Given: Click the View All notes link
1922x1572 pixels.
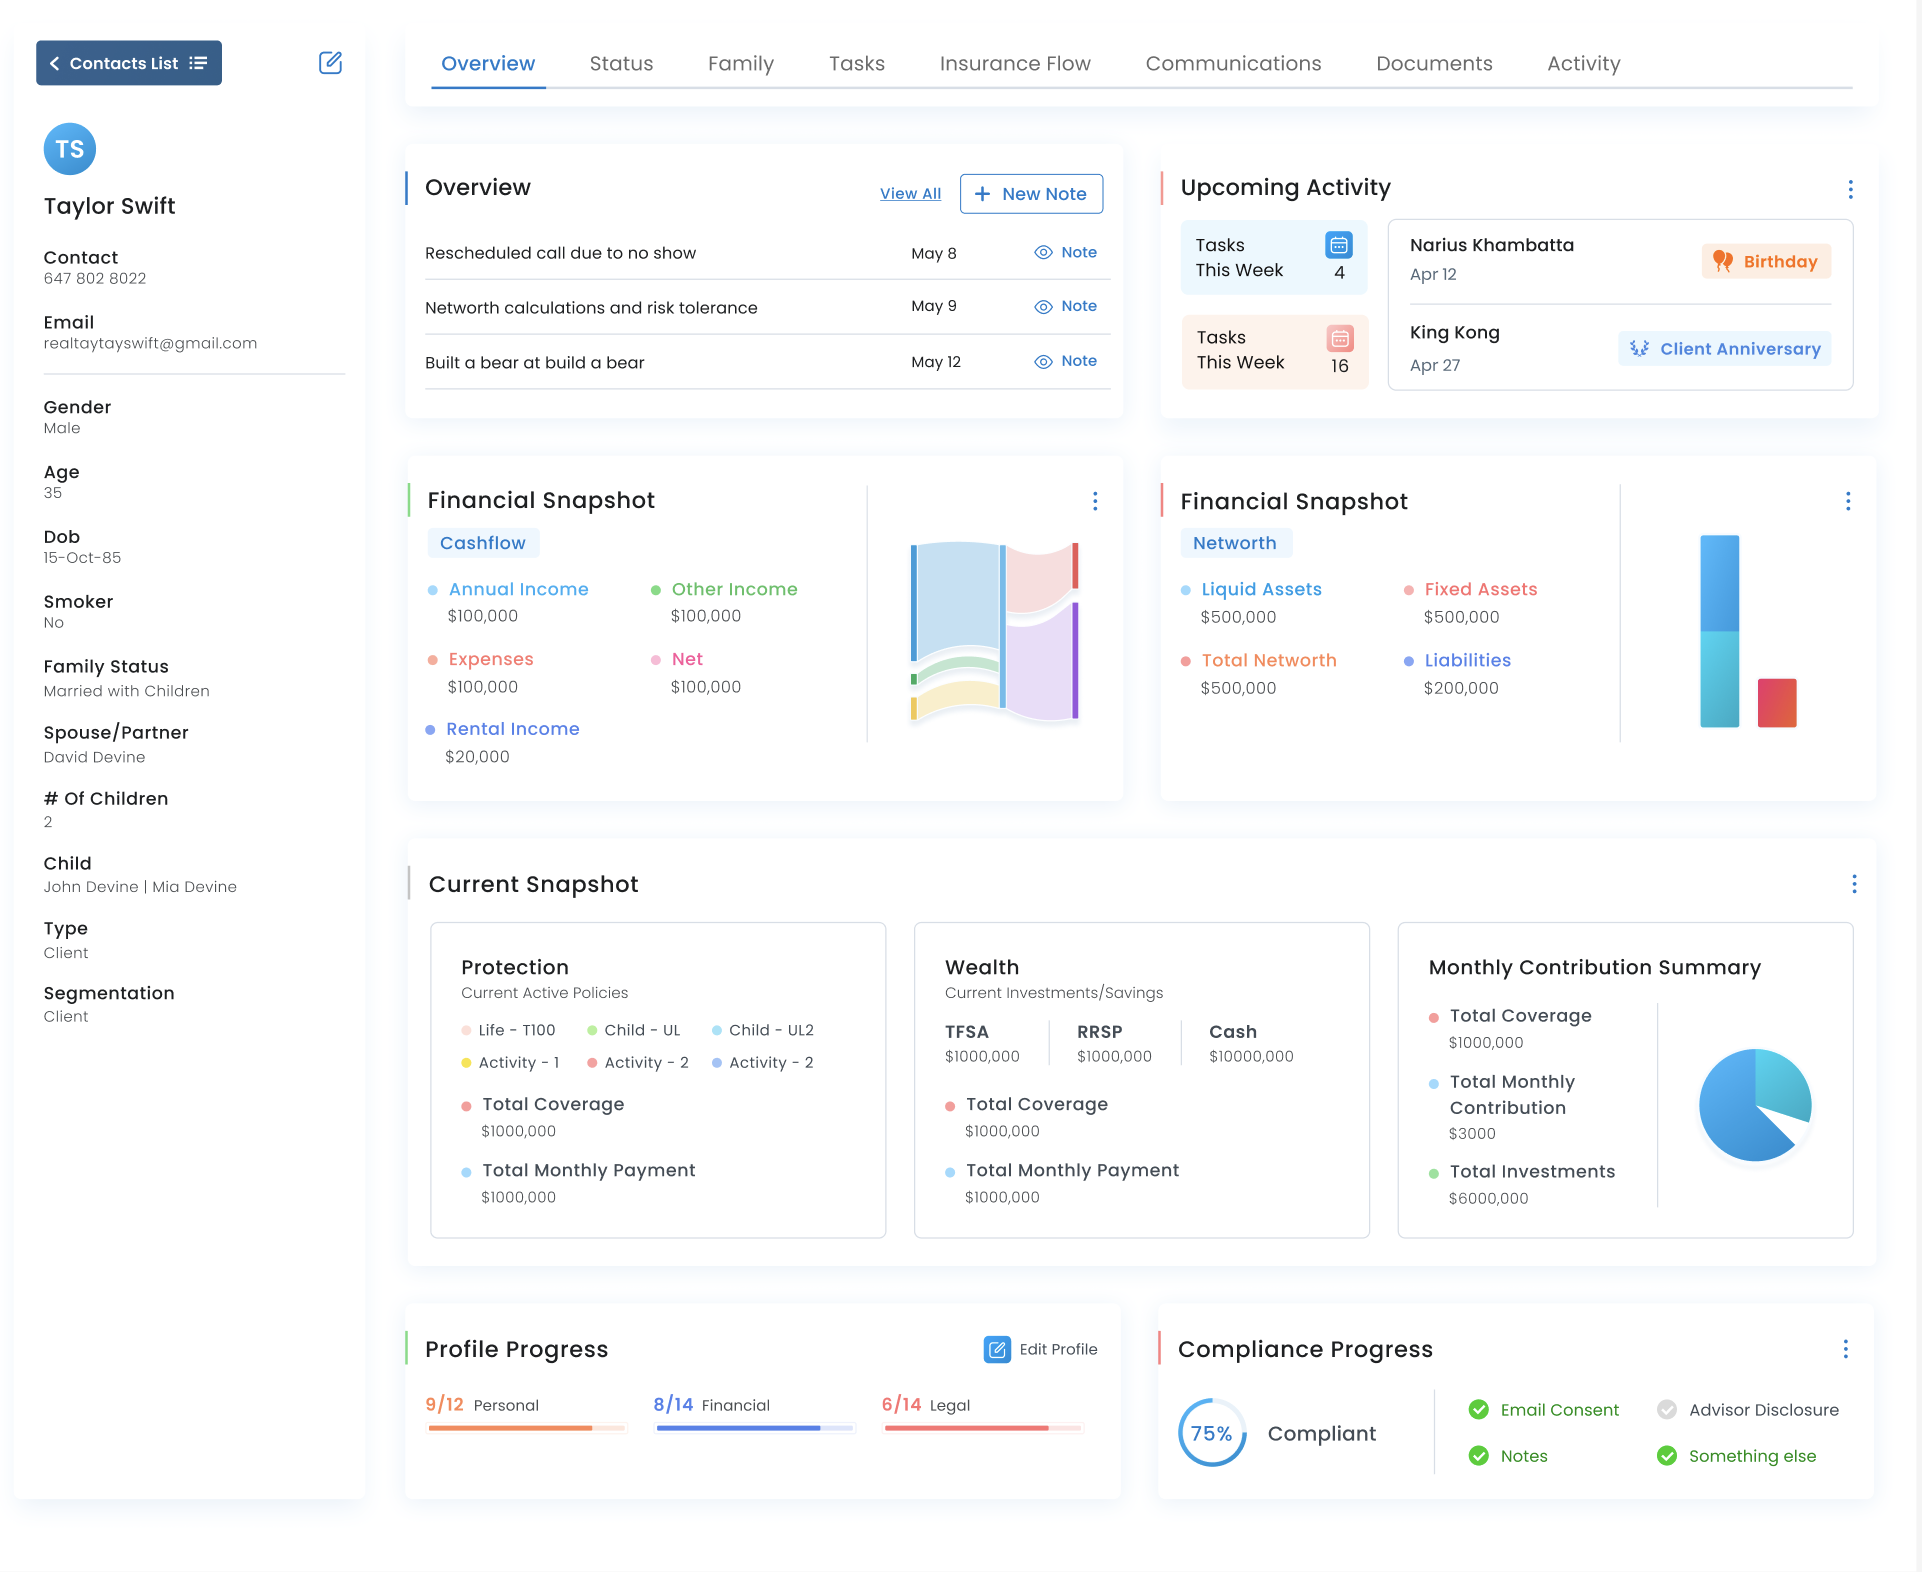Looking at the screenshot, I should click(910, 194).
